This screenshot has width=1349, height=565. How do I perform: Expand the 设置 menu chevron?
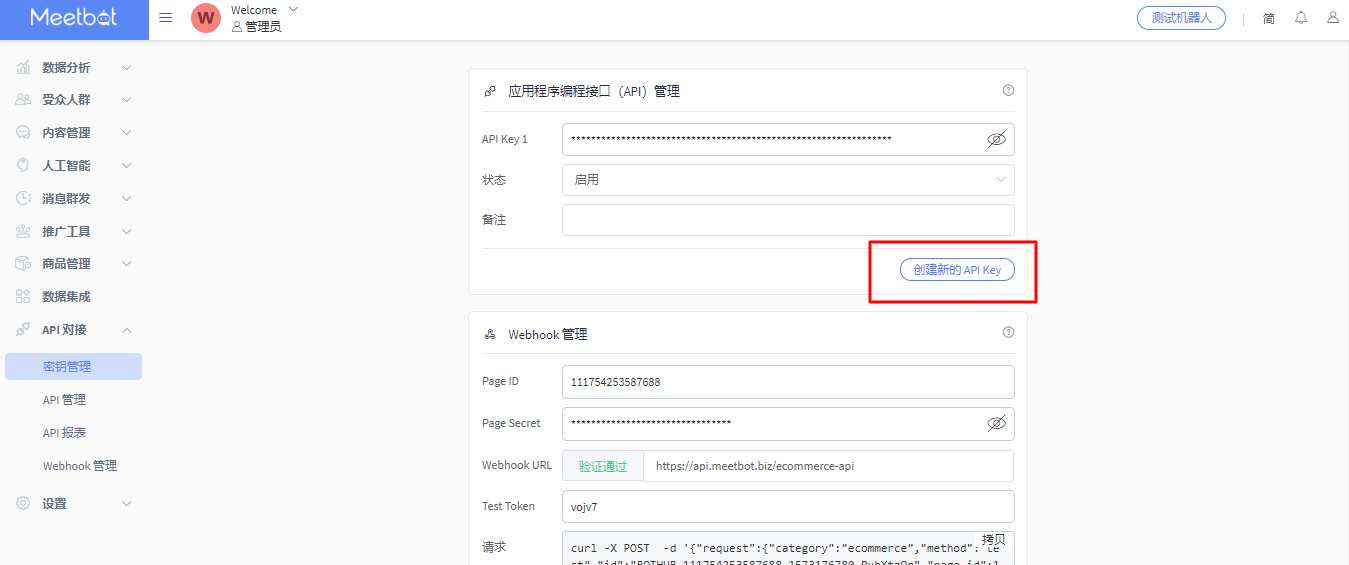(126, 504)
